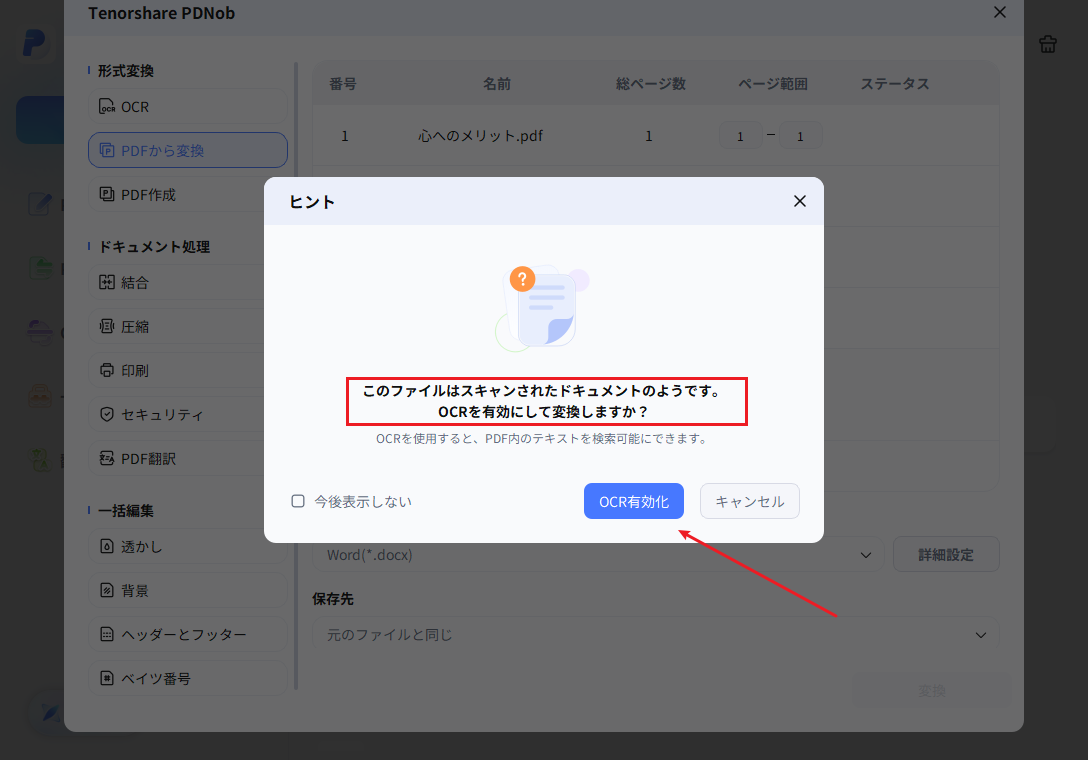Open ヘッダーとフッター option
1088x760 pixels.
pyautogui.click(x=188, y=634)
